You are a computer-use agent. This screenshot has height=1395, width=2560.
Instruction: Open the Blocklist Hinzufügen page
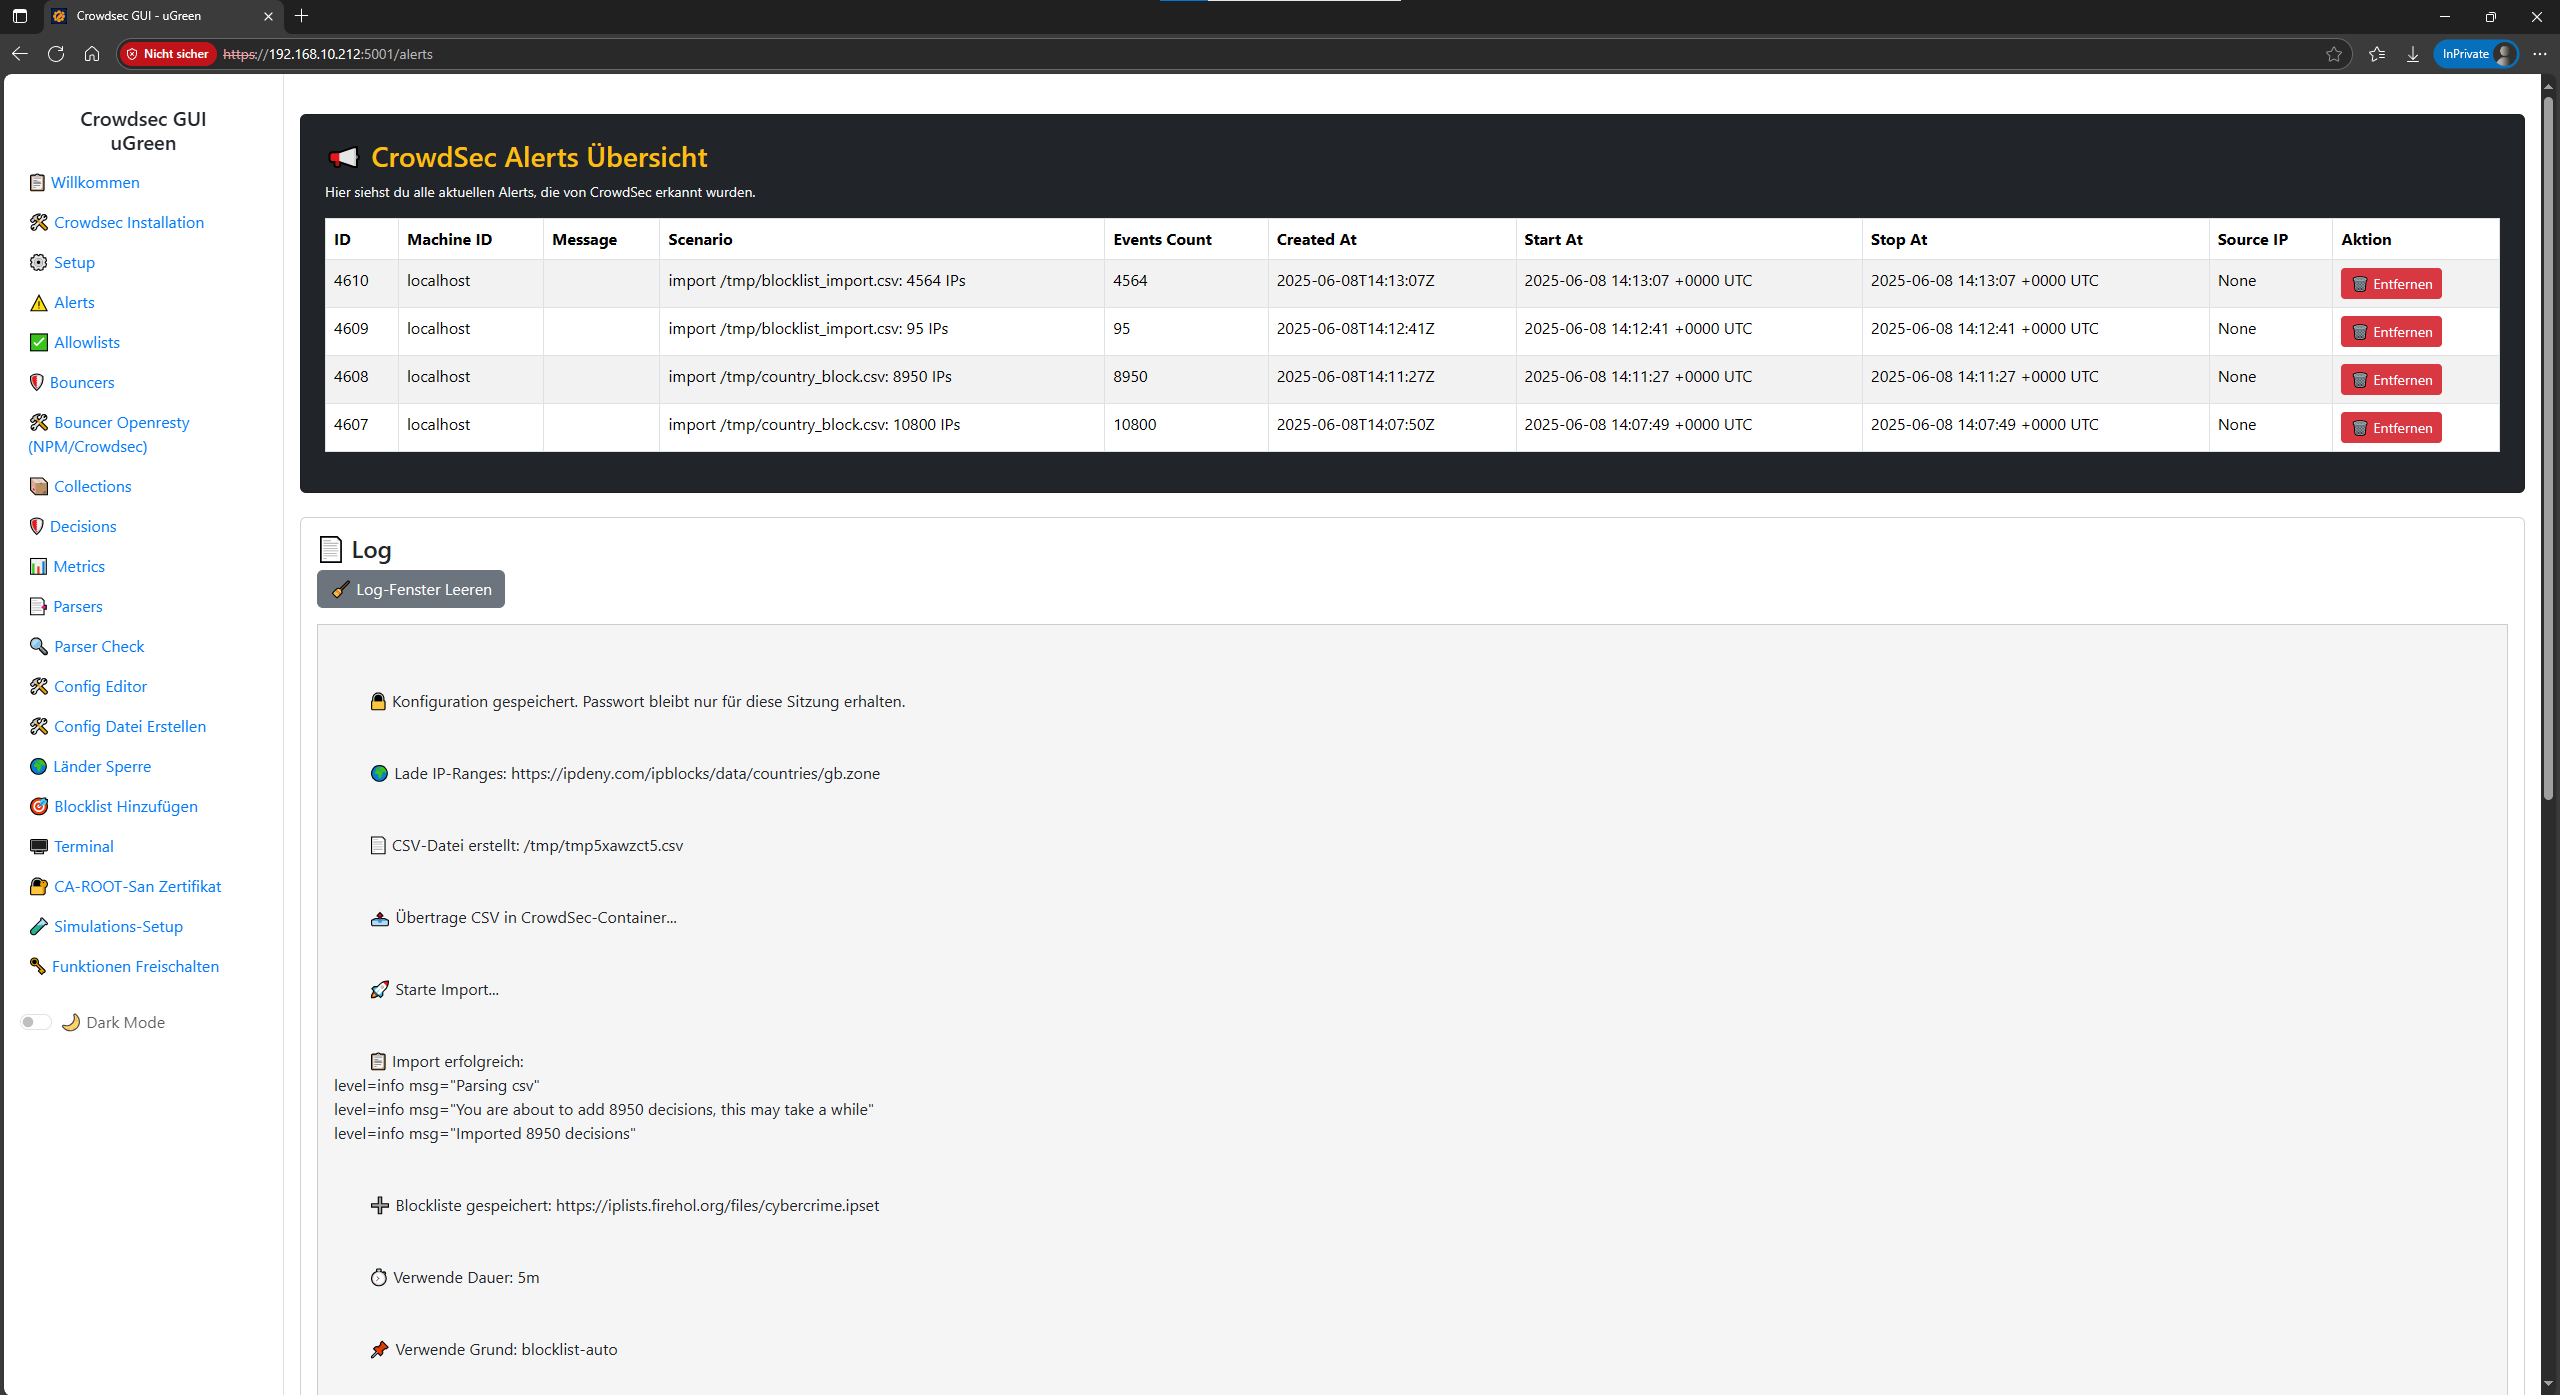(126, 806)
